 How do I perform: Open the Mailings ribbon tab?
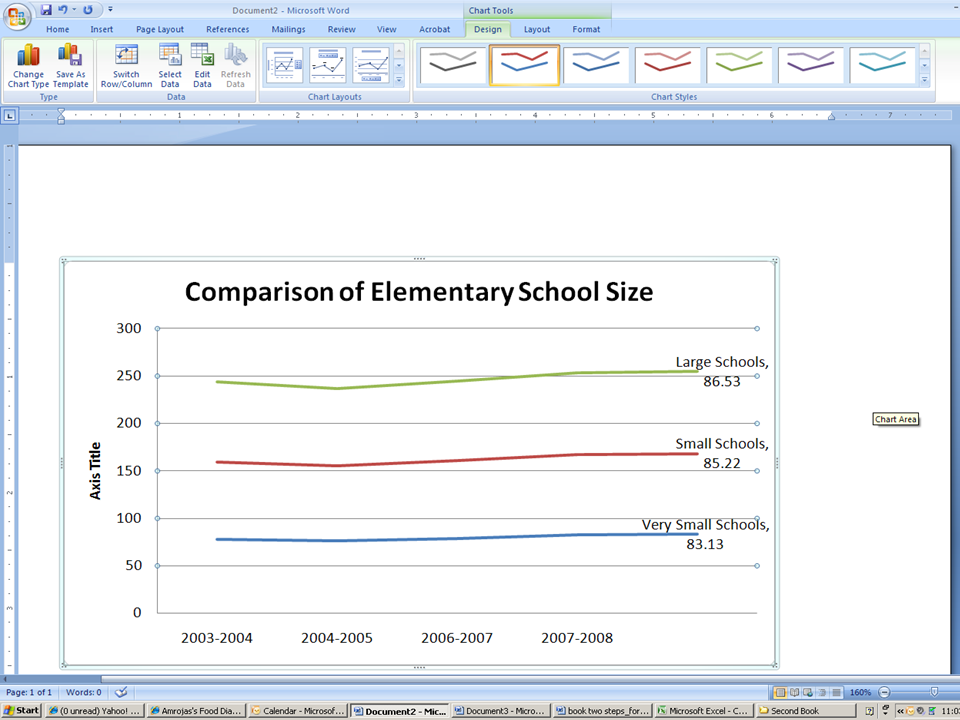[x=288, y=29]
